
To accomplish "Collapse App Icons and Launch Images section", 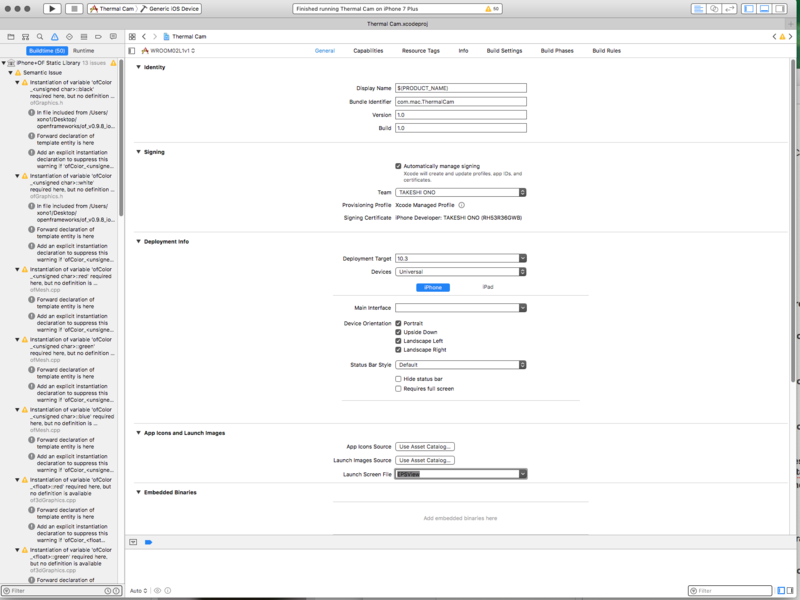I will pos(138,433).
